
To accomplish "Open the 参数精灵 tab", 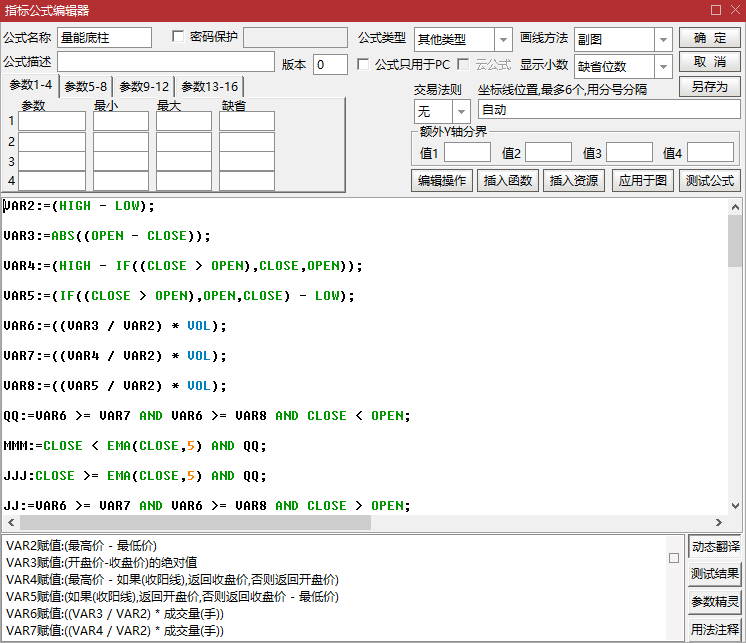I will [715, 602].
